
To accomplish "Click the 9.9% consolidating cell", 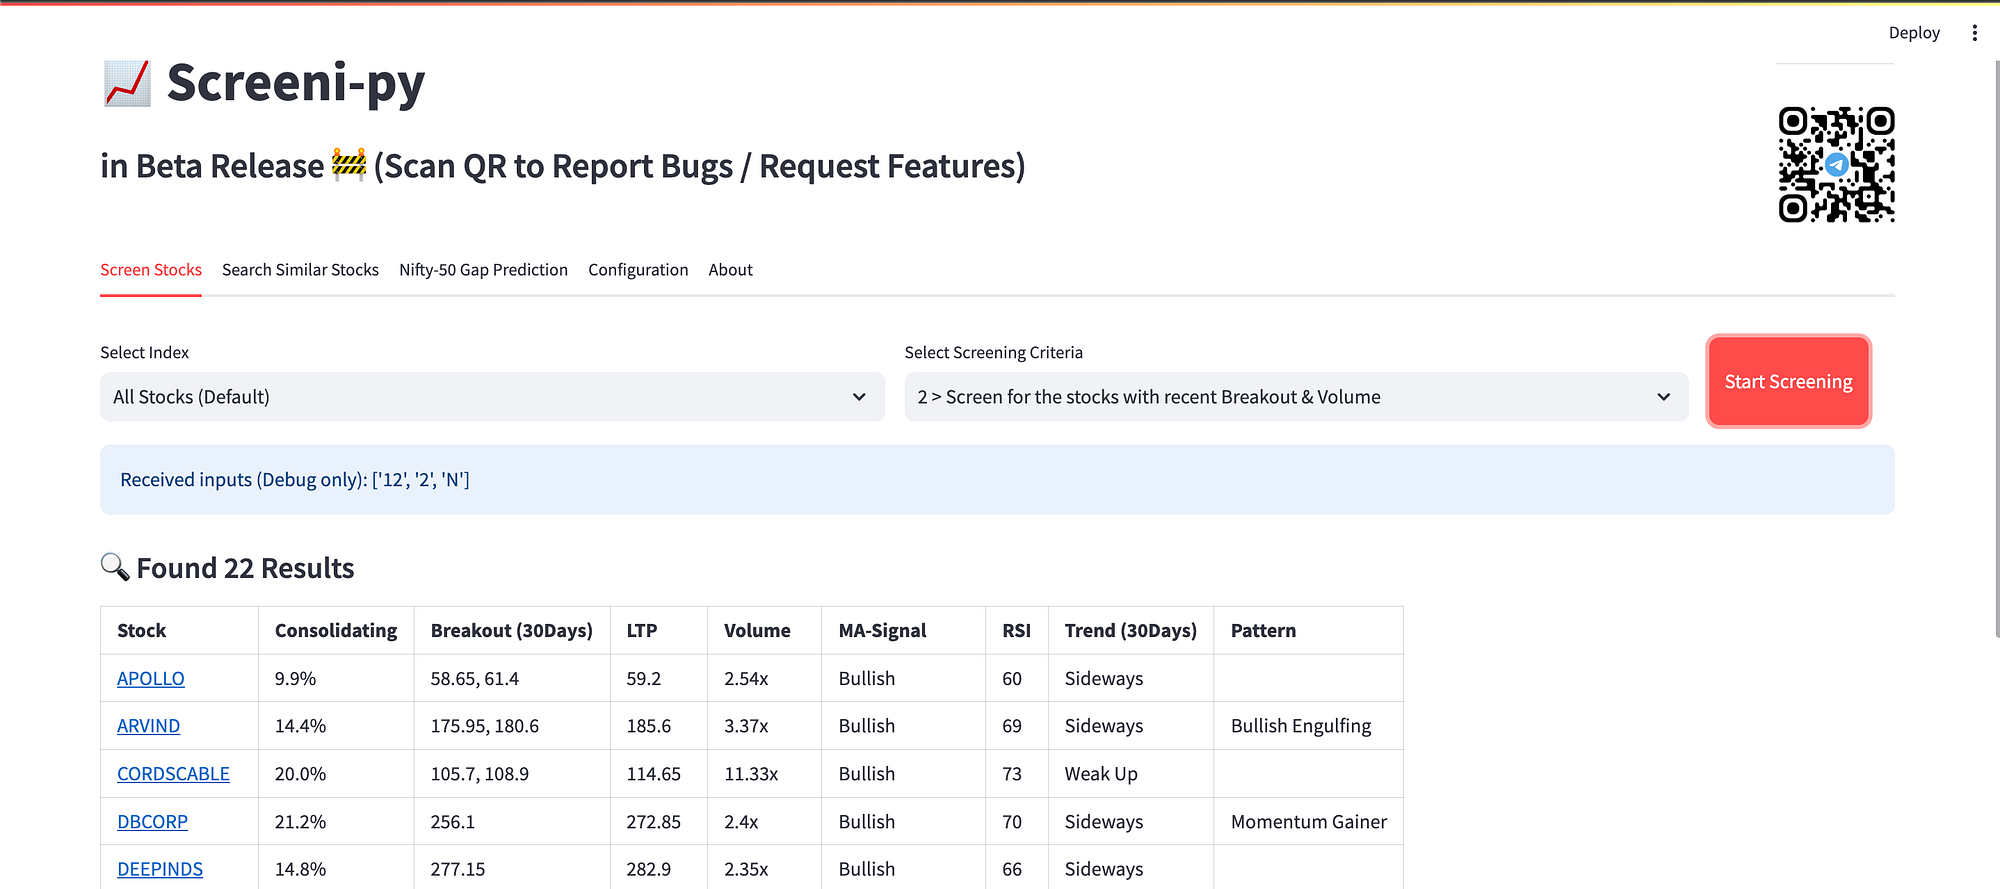I will click(x=336, y=678).
